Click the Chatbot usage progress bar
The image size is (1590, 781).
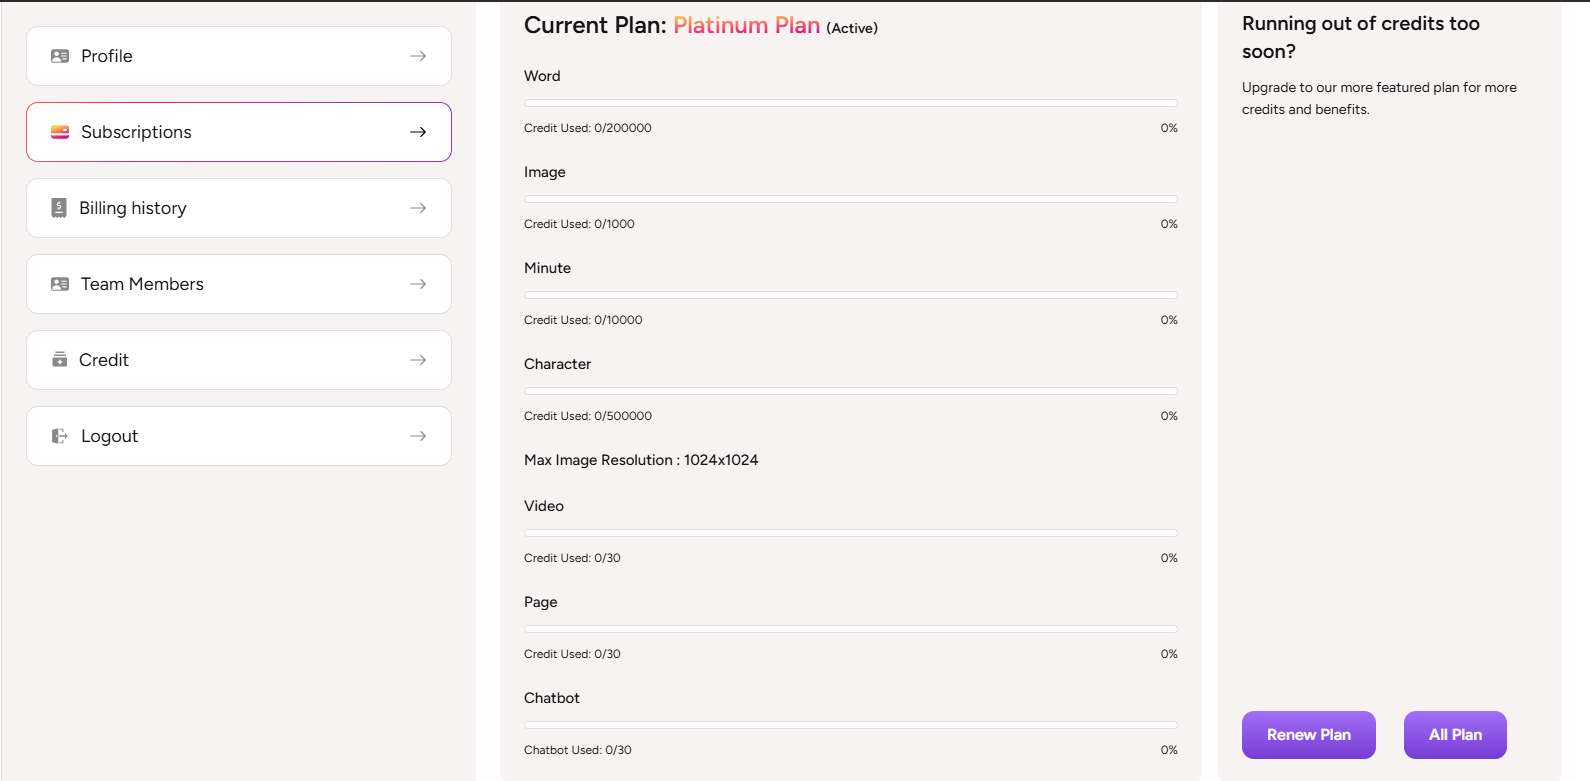(x=850, y=725)
